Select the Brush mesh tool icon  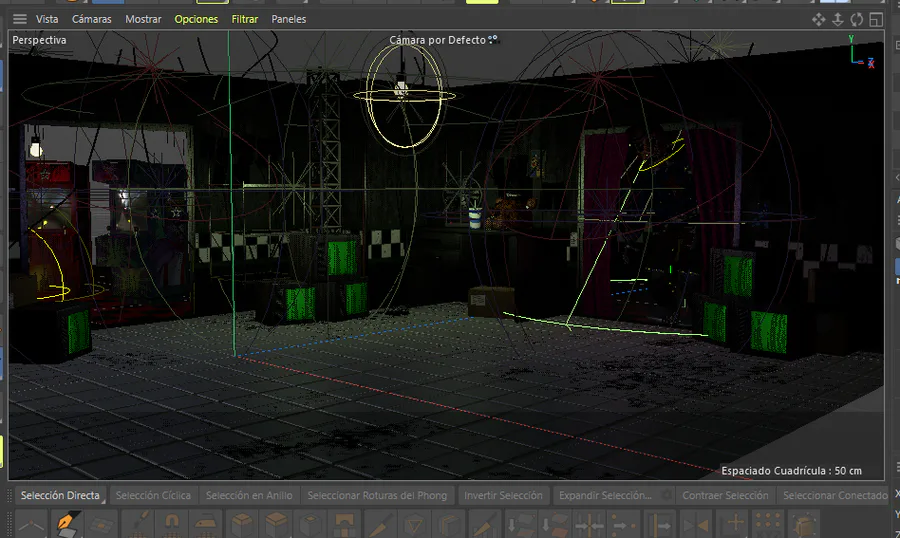pyautogui.click(x=138, y=524)
